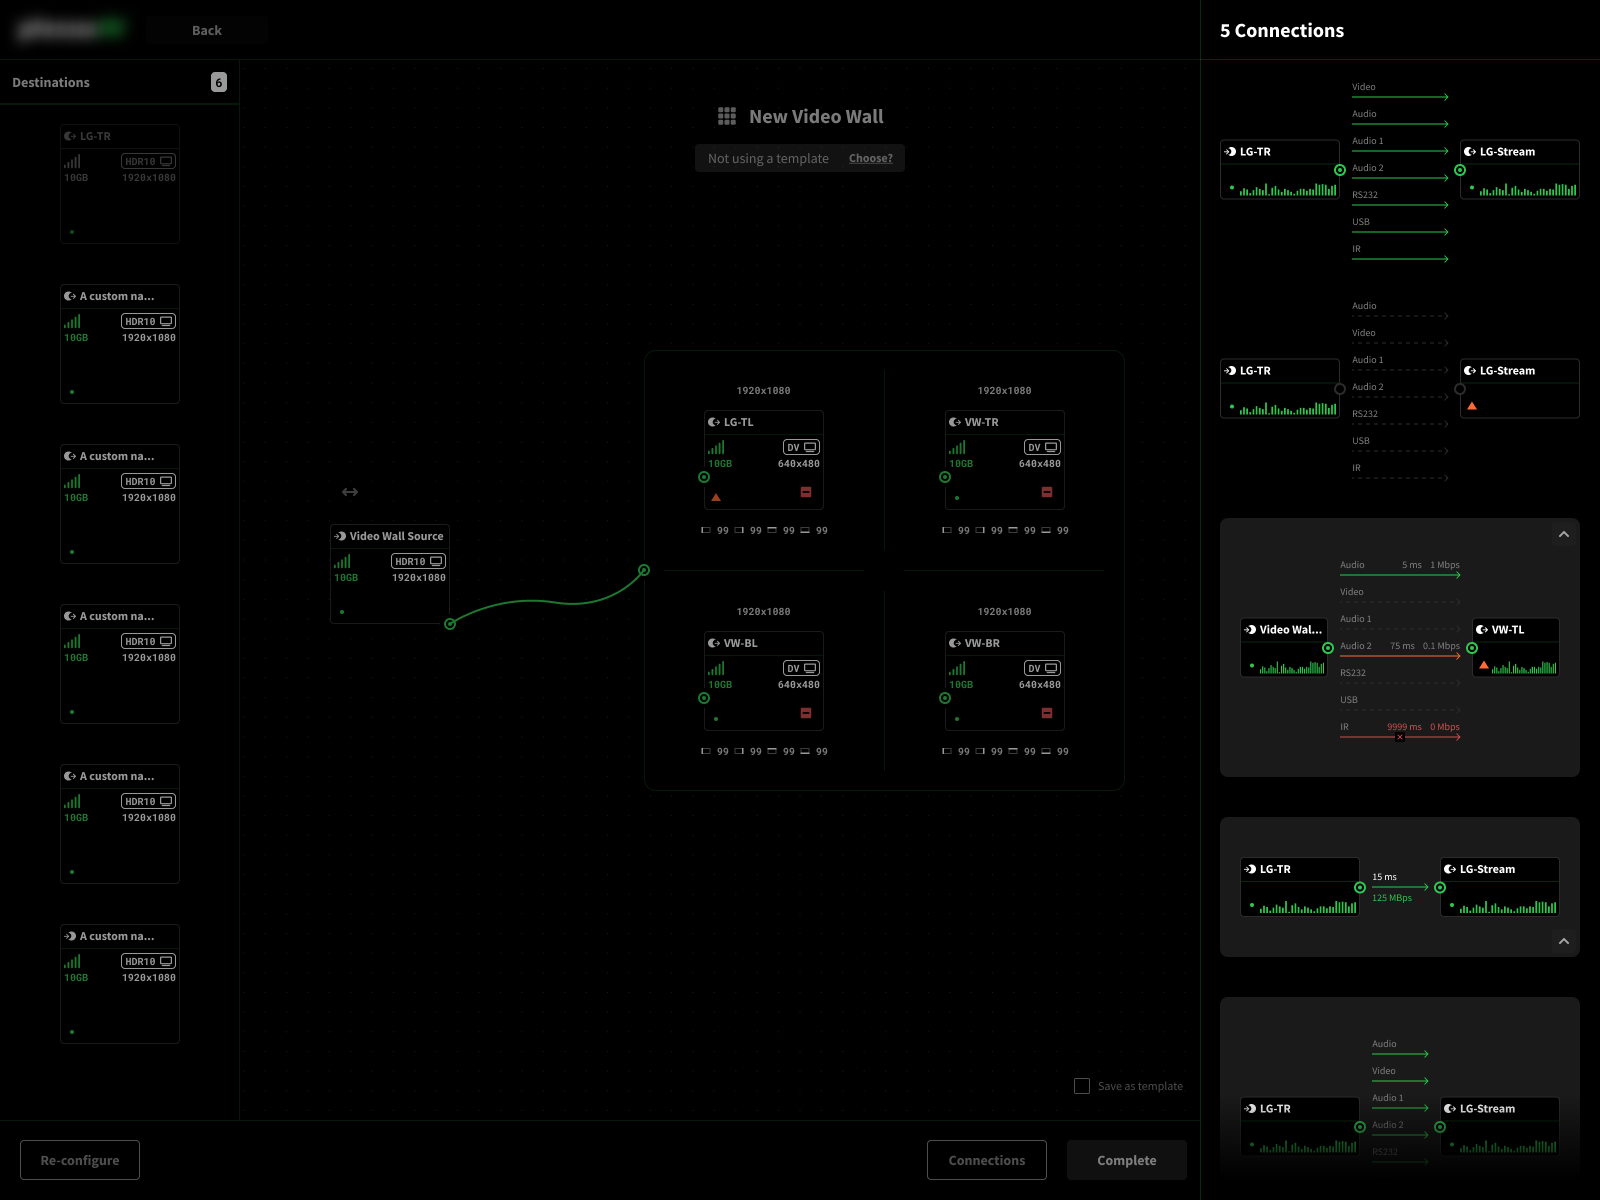Click the warning triangle on LG-TL tile
Screen dimensions: 1600x1200
point(716,497)
